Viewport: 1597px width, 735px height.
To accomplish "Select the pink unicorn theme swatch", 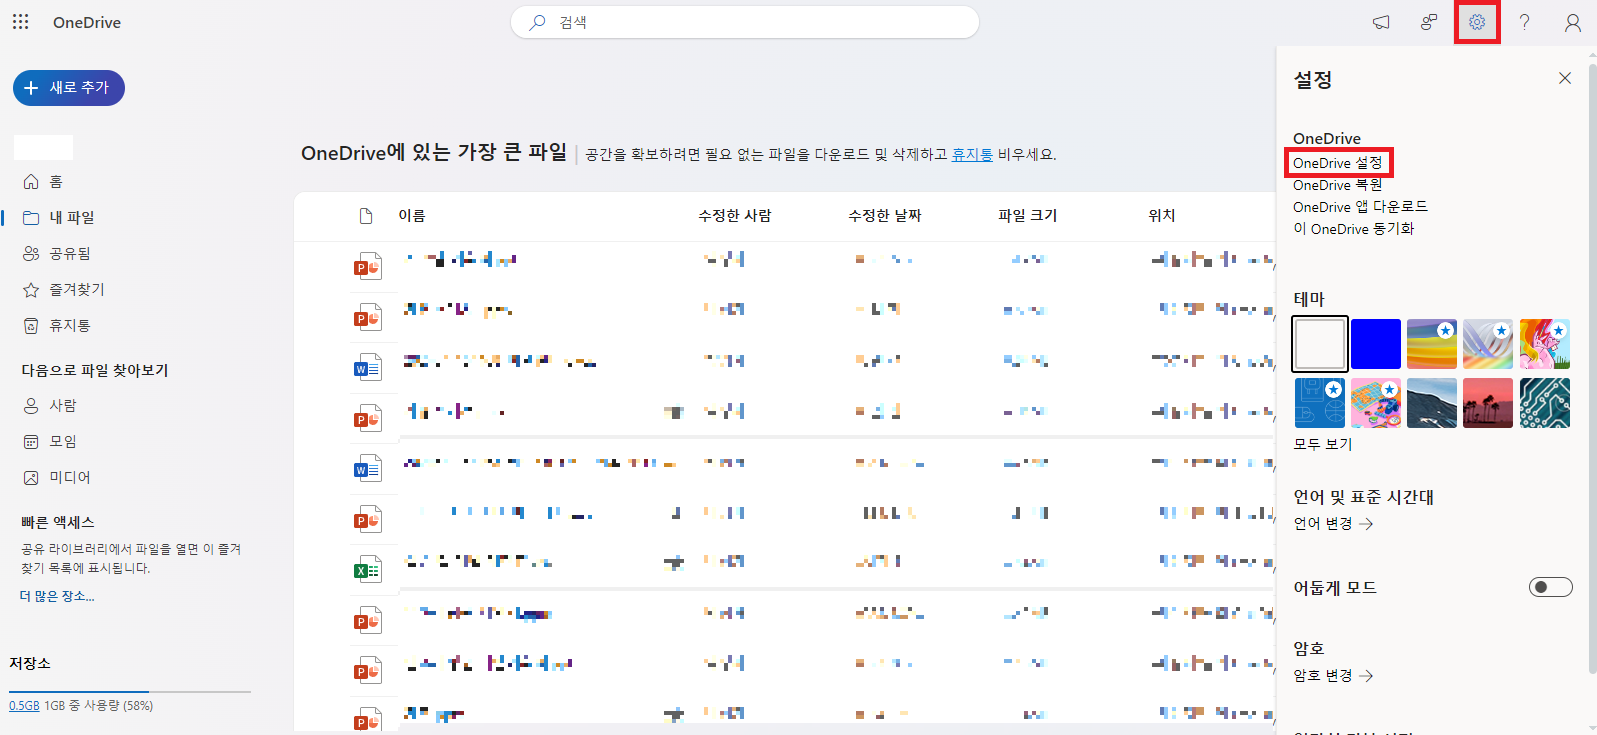I will (x=1545, y=344).
